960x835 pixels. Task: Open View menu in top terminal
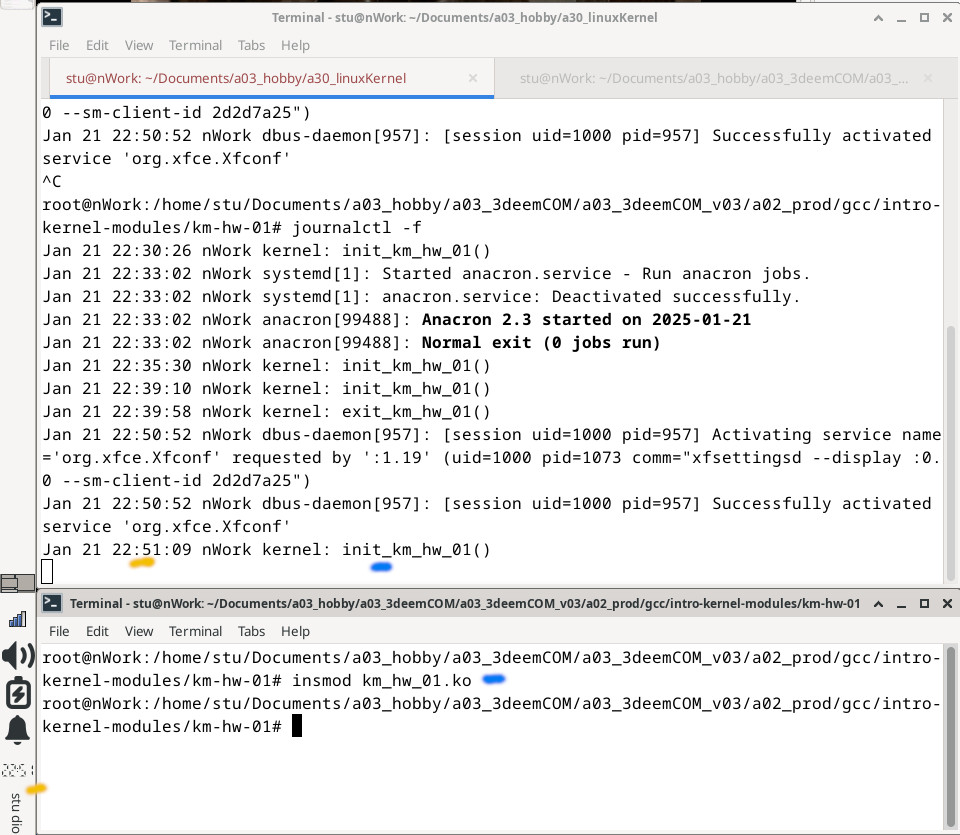pyautogui.click(x=139, y=45)
